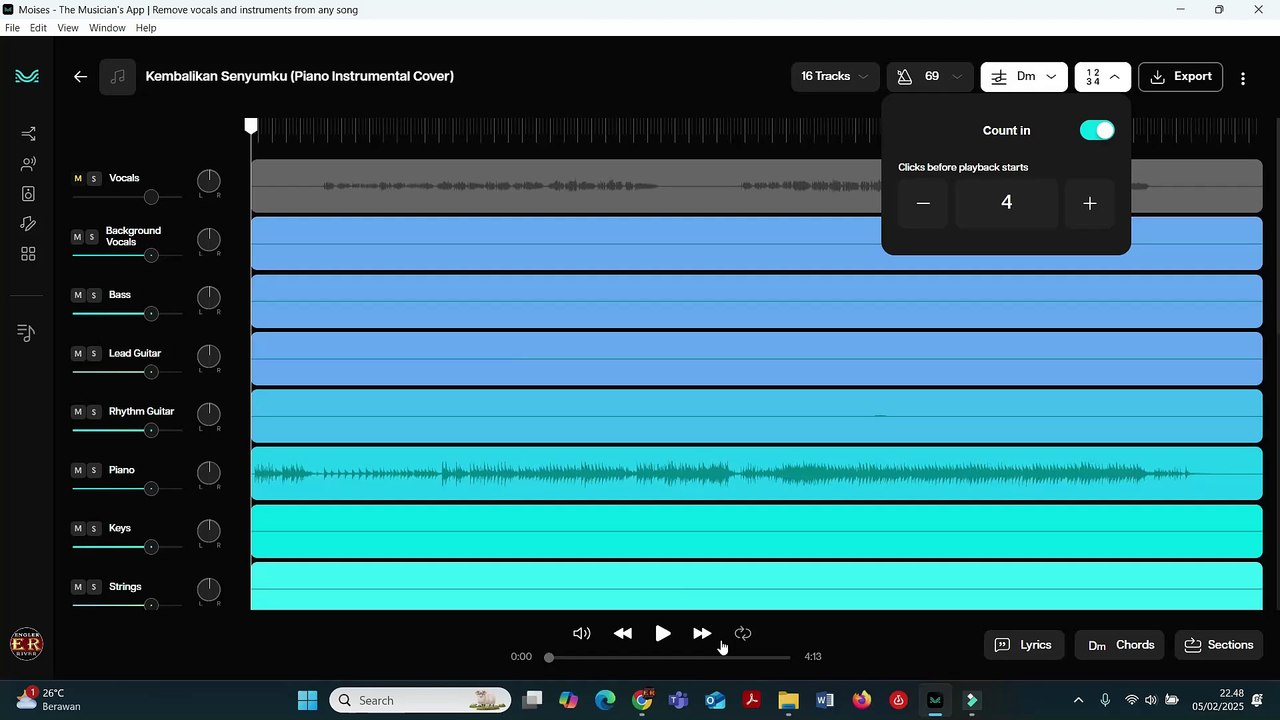Open the three-dot more options menu
Image resolution: width=1280 pixels, height=720 pixels.
(1243, 77)
